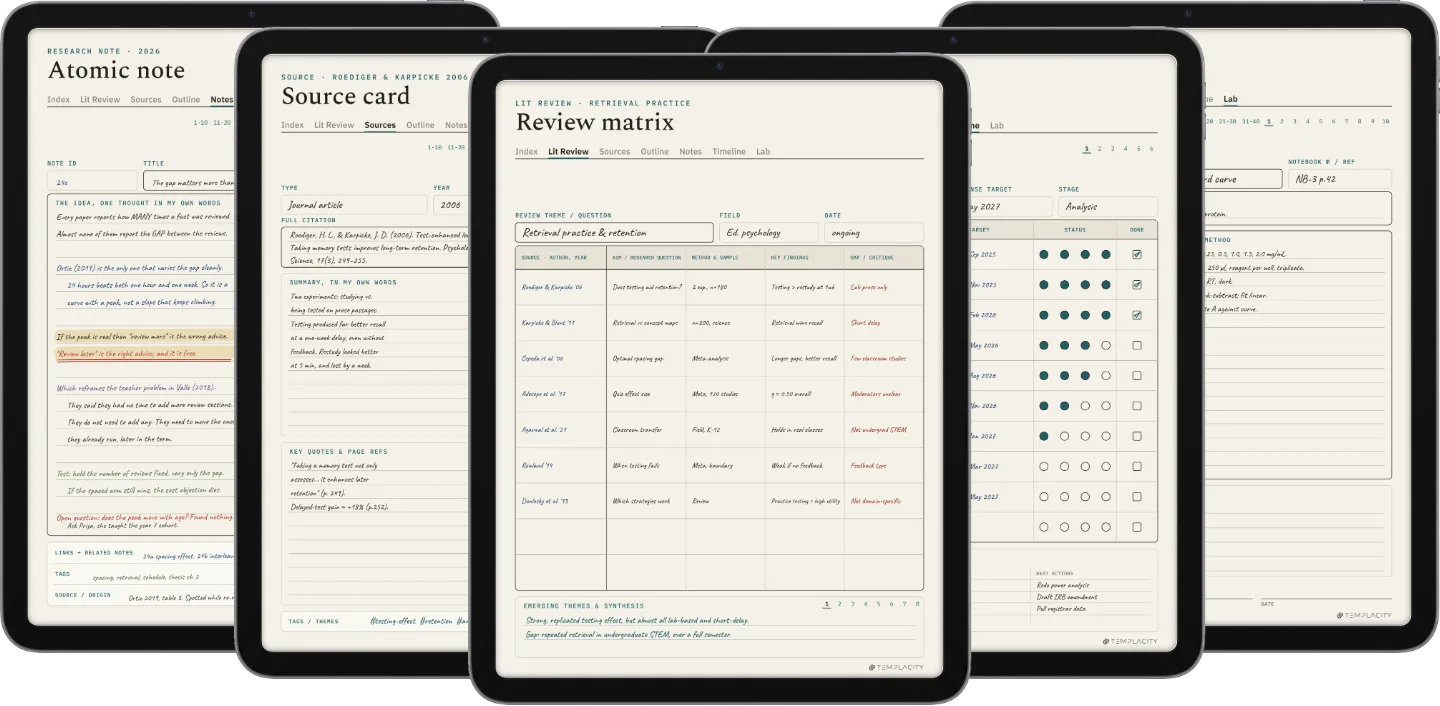Image resolution: width=1440 pixels, height=706 pixels.
Task: Select the Dunlosky et al. '13 entry
Action: 561,501
